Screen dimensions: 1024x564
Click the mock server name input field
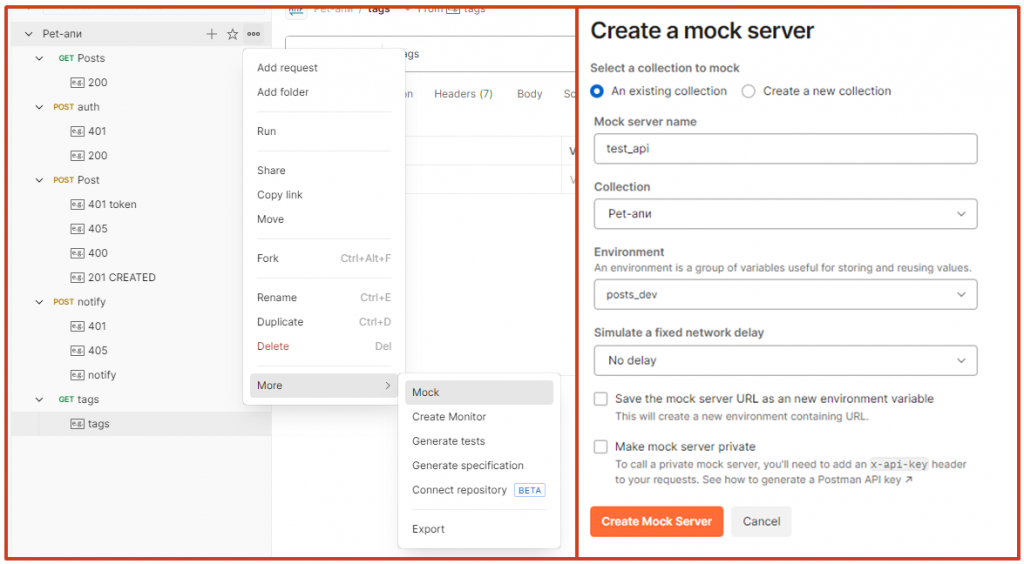coord(785,148)
